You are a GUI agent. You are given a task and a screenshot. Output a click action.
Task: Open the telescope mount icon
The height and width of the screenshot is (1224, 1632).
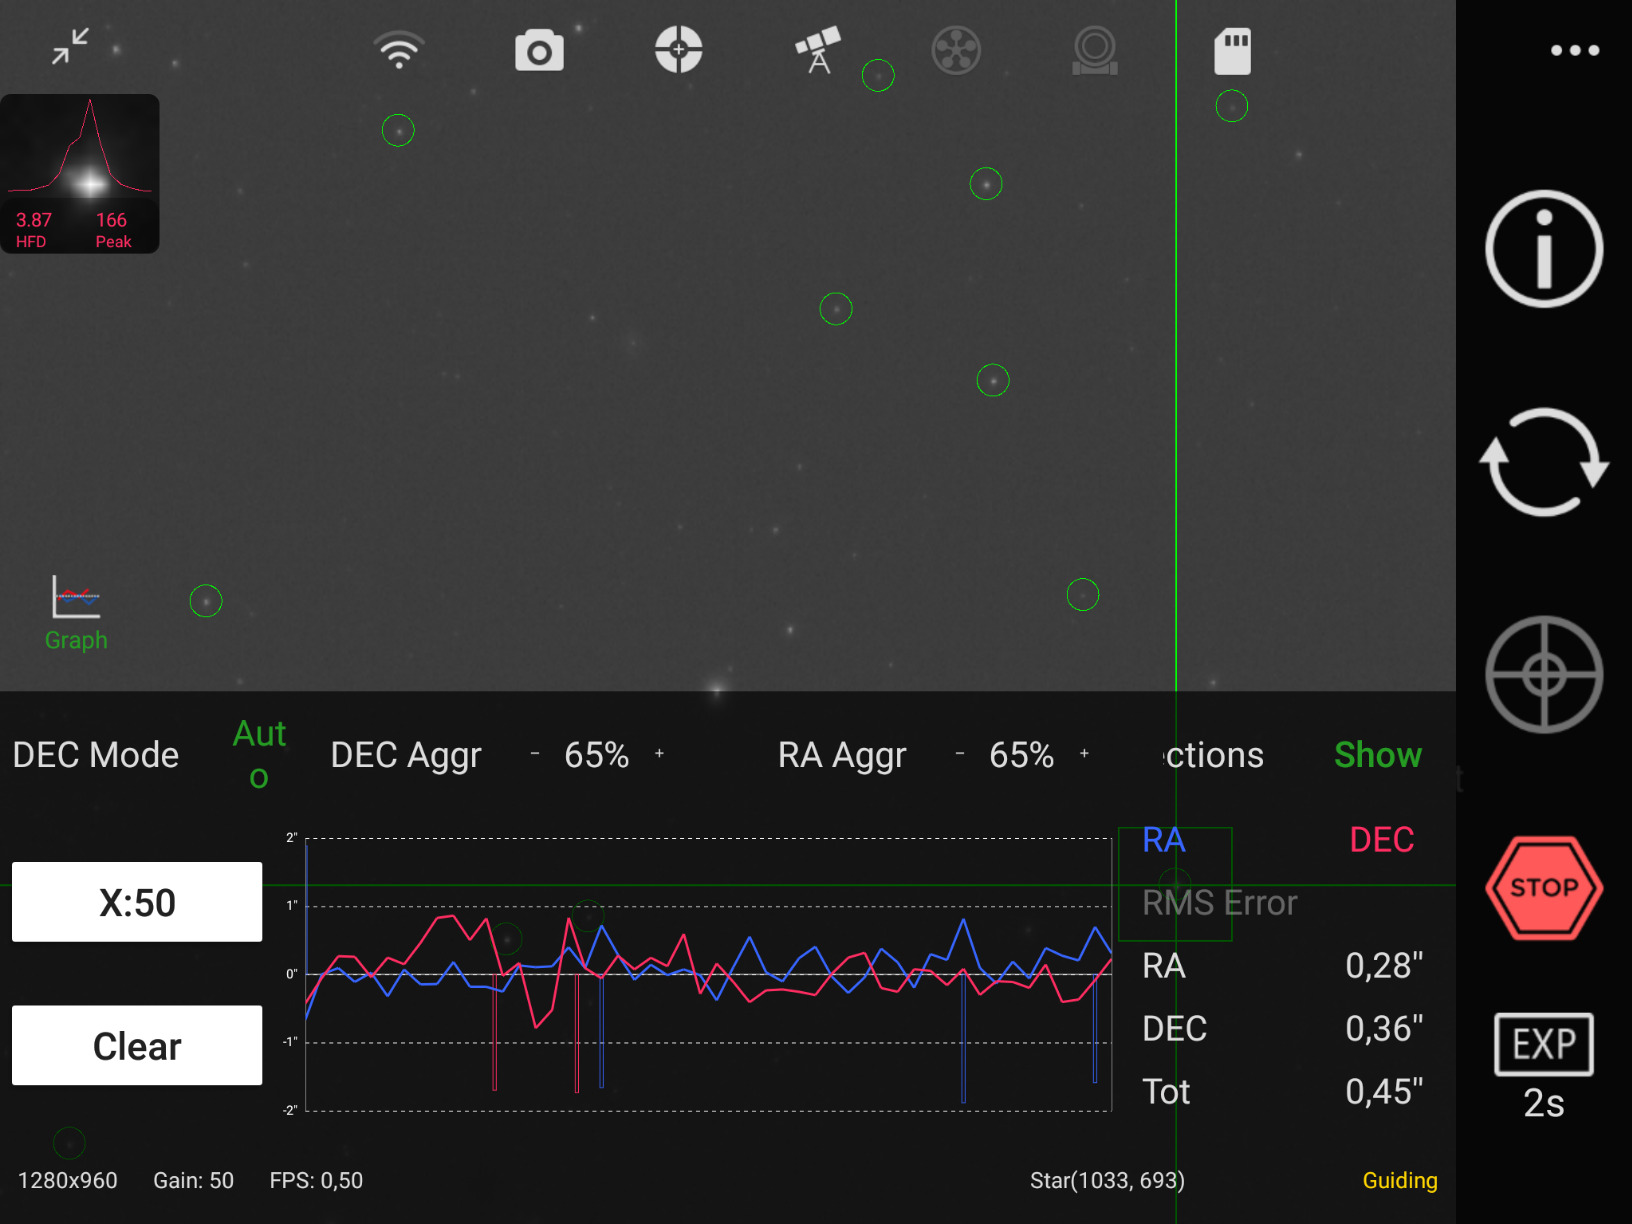coord(818,50)
